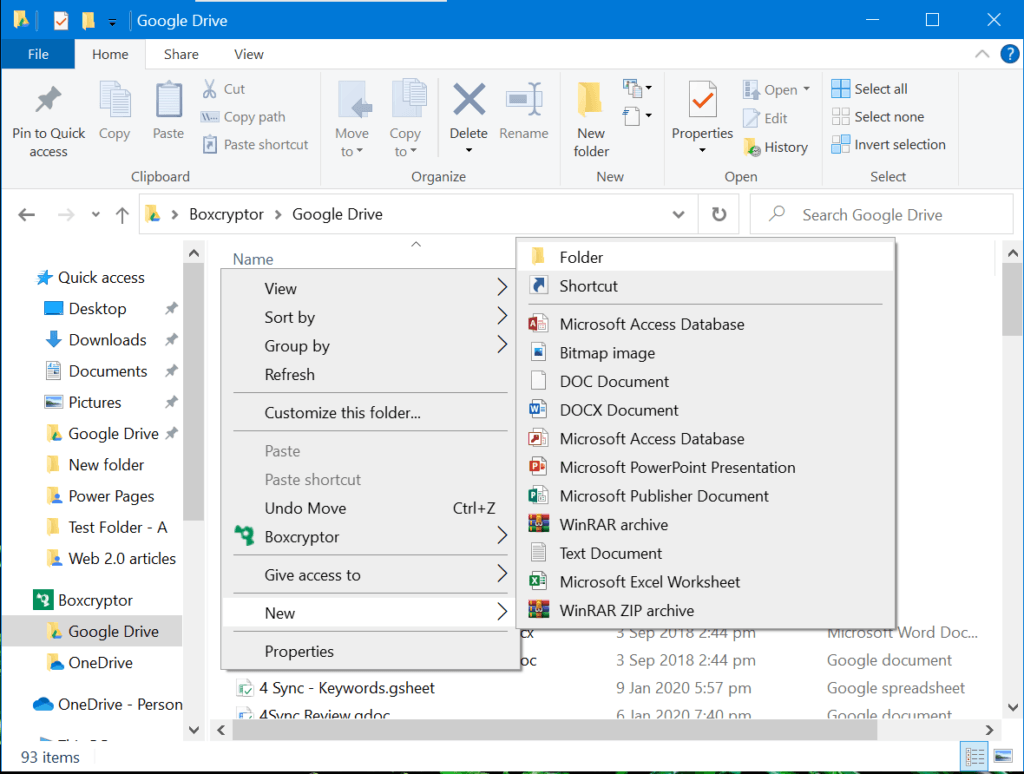The height and width of the screenshot is (774, 1024).
Task: Create new Folder from submenu
Action: point(705,257)
